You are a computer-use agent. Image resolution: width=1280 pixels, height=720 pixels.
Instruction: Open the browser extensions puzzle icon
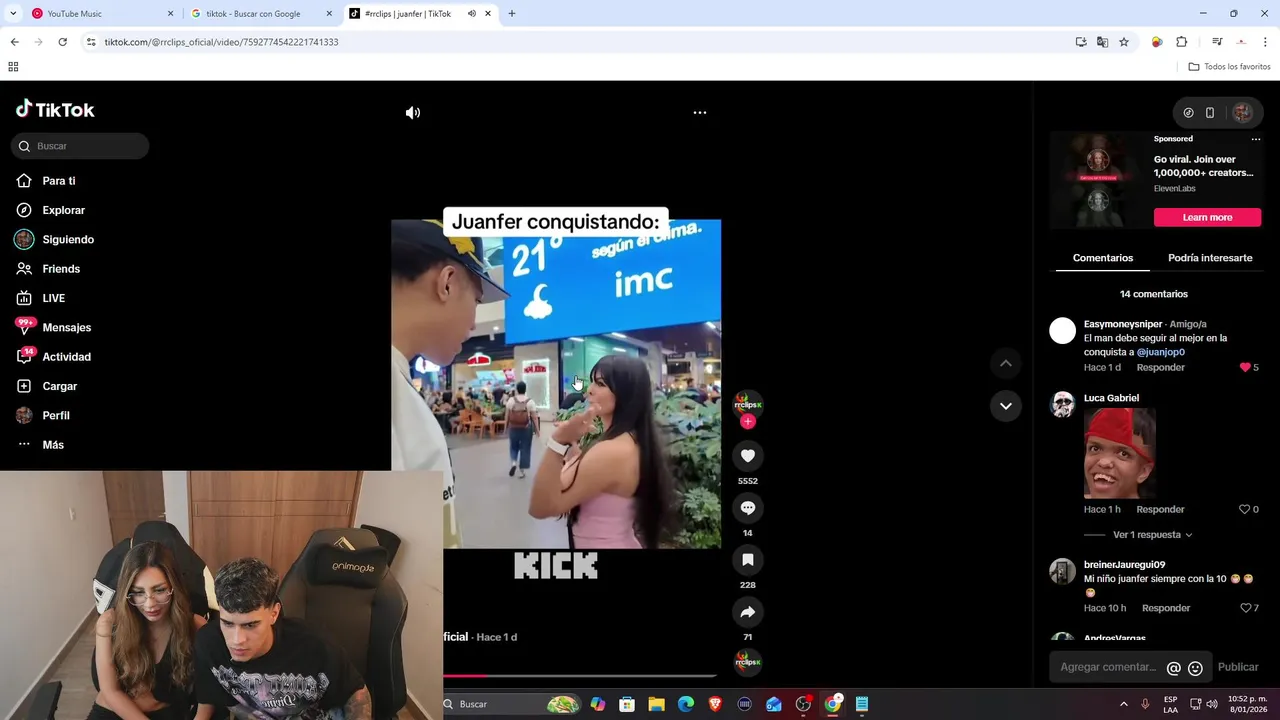tap(1181, 42)
